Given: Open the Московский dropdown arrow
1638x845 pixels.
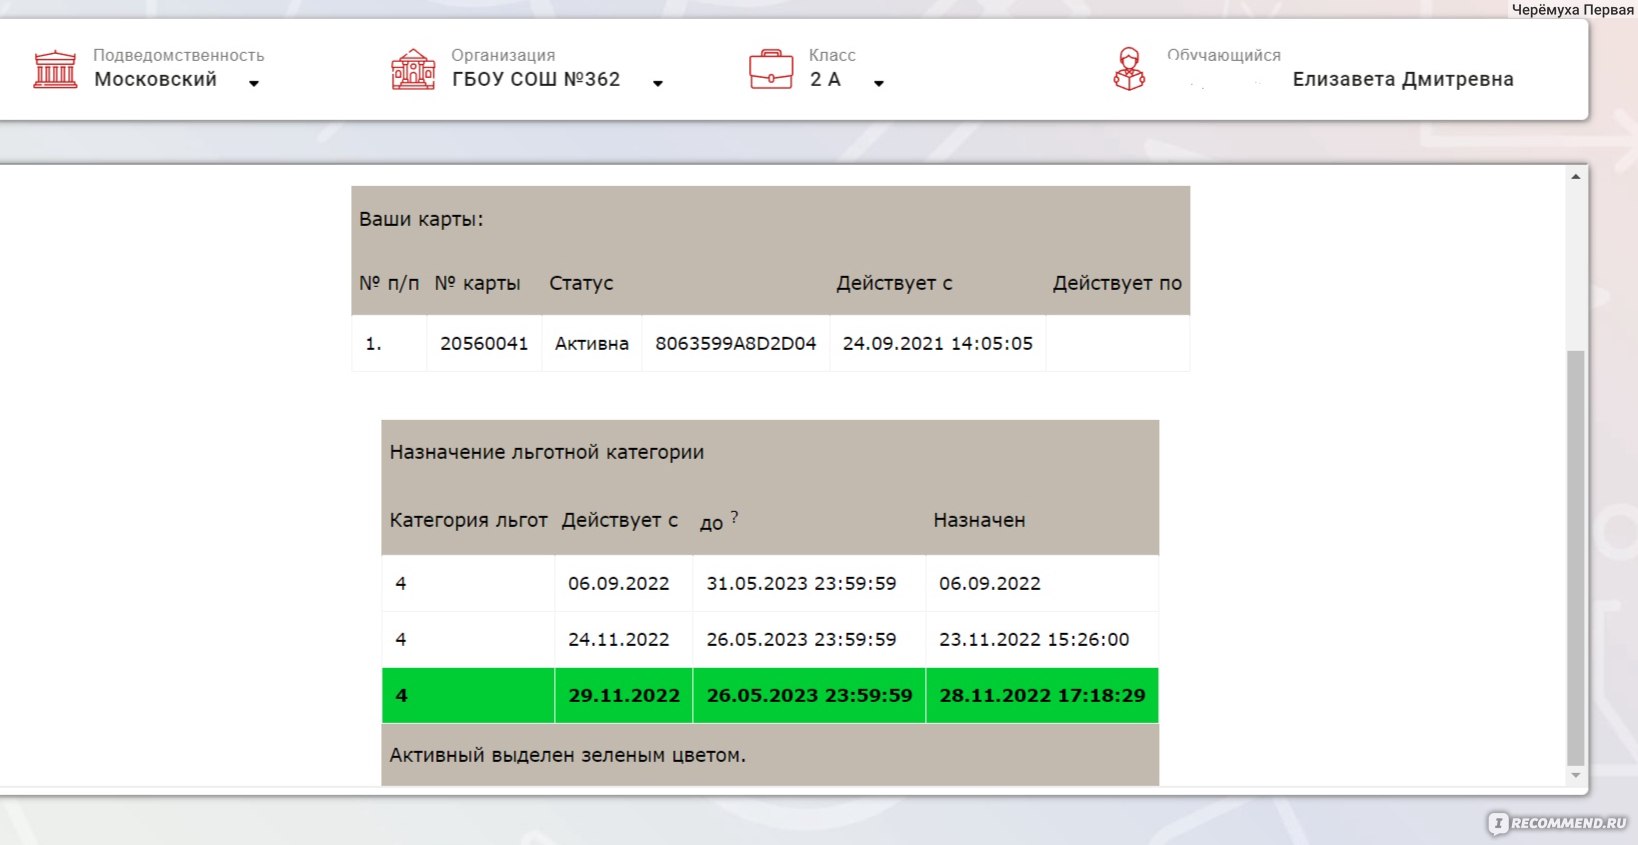Looking at the screenshot, I should pos(254,84).
